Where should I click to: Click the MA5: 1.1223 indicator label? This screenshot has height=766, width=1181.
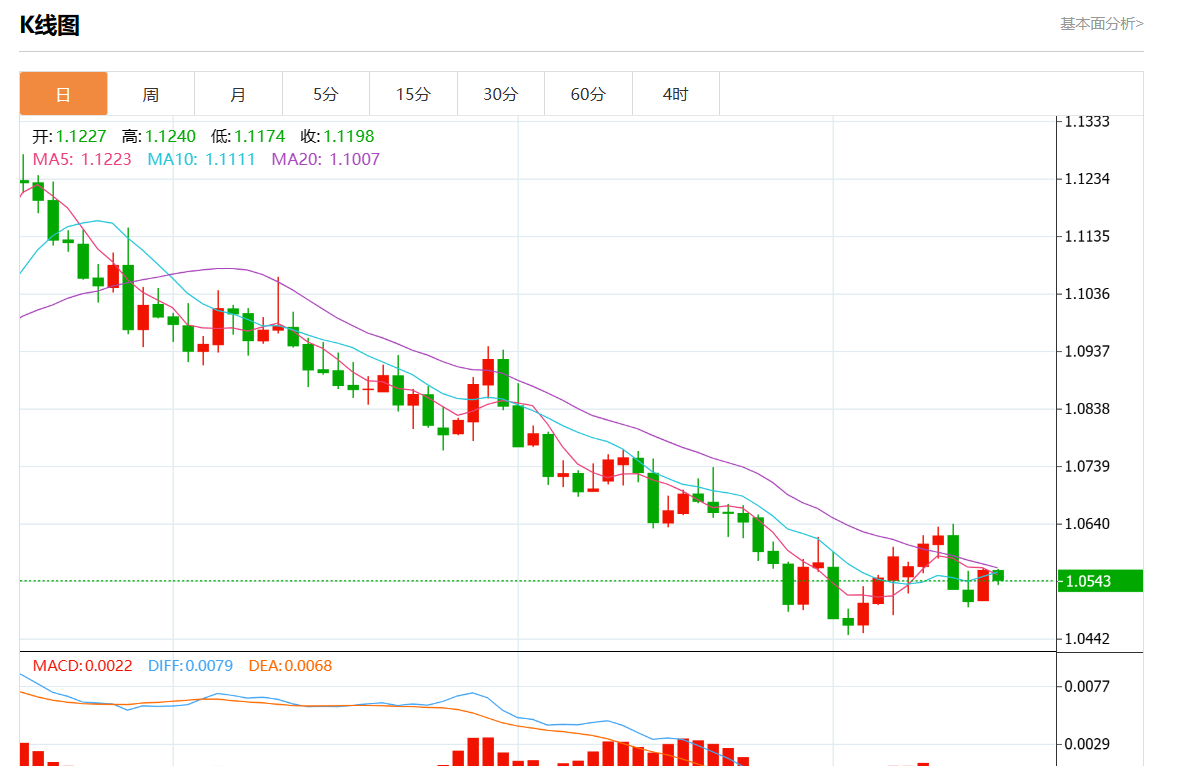pos(82,160)
